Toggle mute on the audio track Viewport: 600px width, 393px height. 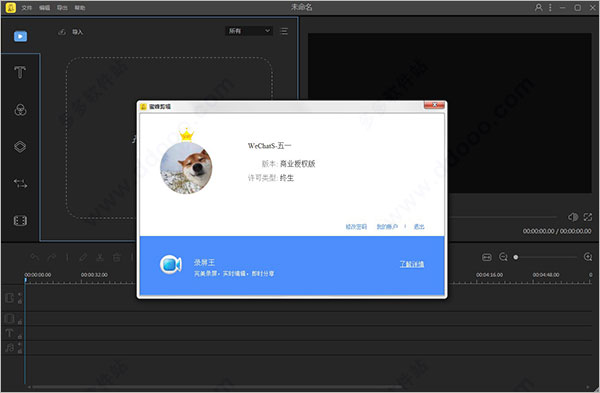pyautogui.click(x=20, y=344)
